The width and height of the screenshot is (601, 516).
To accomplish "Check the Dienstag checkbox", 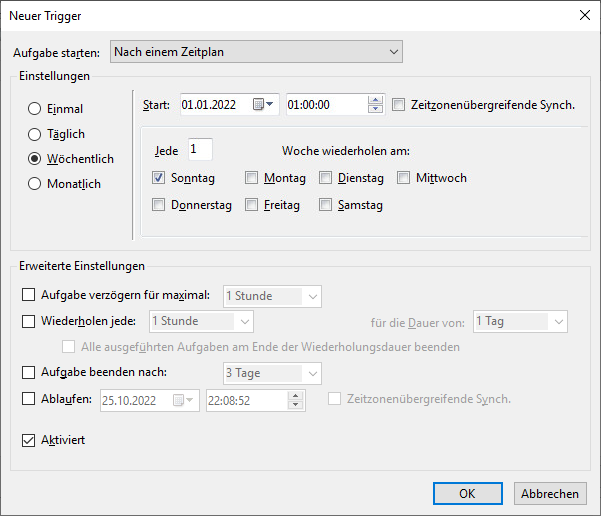I will [x=325, y=178].
